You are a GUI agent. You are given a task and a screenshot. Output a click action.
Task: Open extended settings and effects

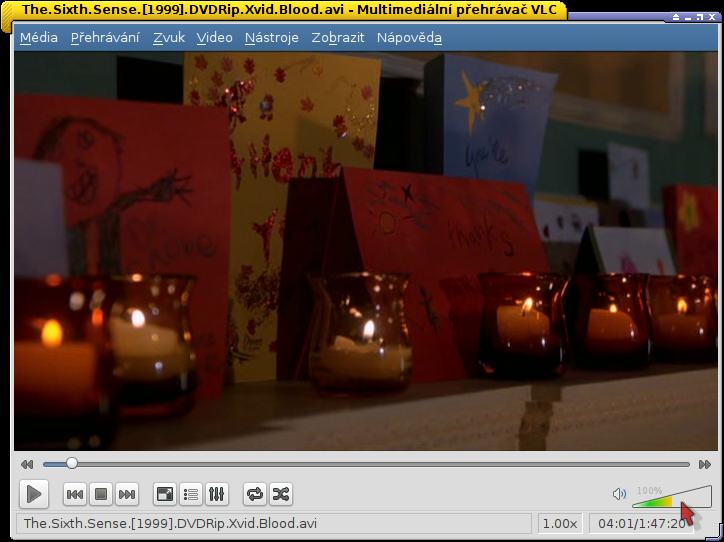point(217,494)
